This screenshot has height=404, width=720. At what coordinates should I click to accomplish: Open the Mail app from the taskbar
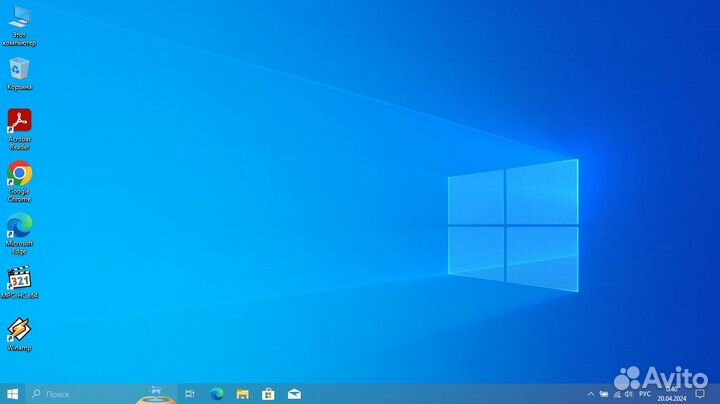pos(294,394)
